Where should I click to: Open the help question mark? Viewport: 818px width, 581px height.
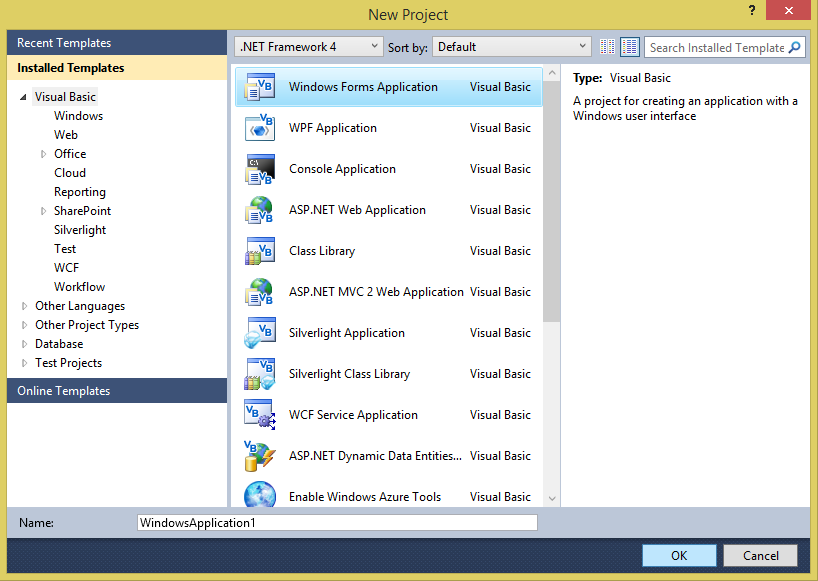click(752, 10)
